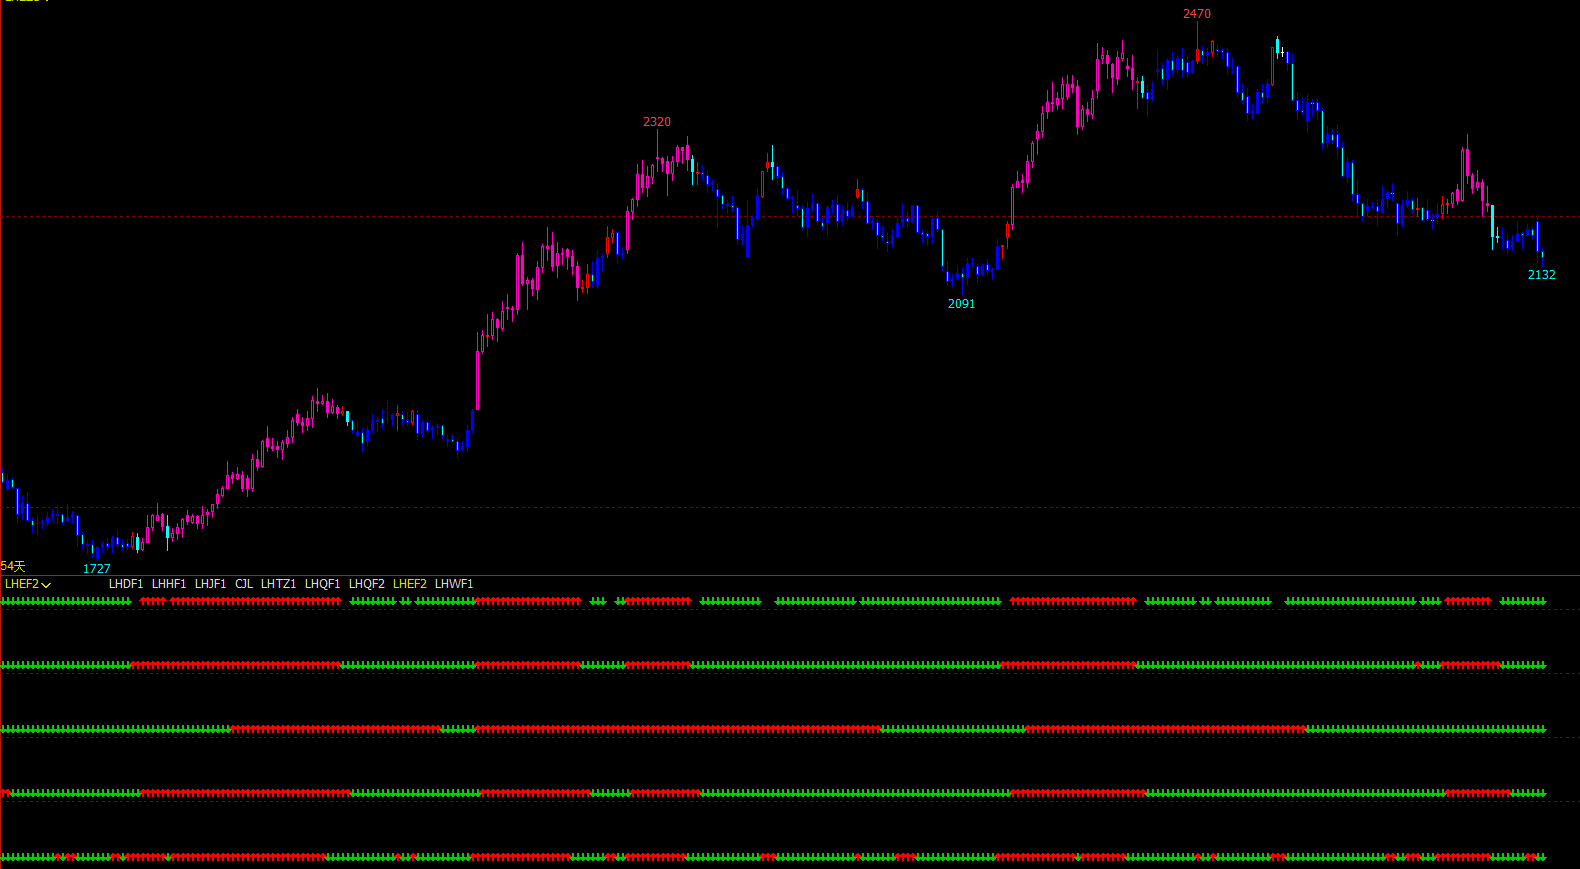Click the 2470 peak price label
The width and height of the screenshot is (1580, 869).
[1196, 14]
